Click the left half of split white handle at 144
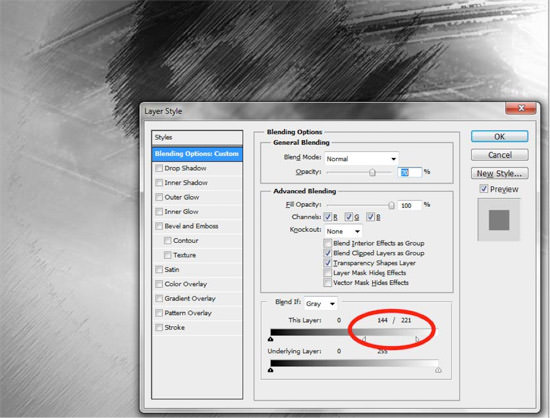The height and width of the screenshot is (418, 550). click(364, 339)
